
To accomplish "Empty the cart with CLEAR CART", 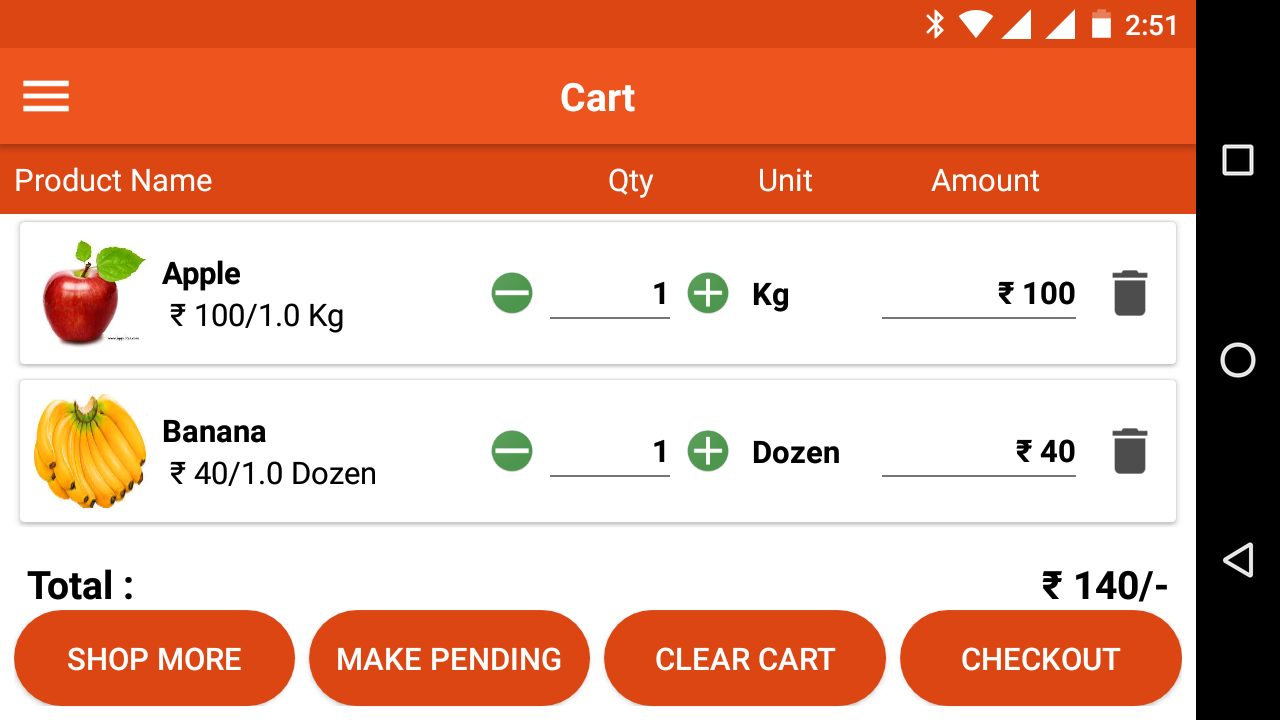I will 745,659.
